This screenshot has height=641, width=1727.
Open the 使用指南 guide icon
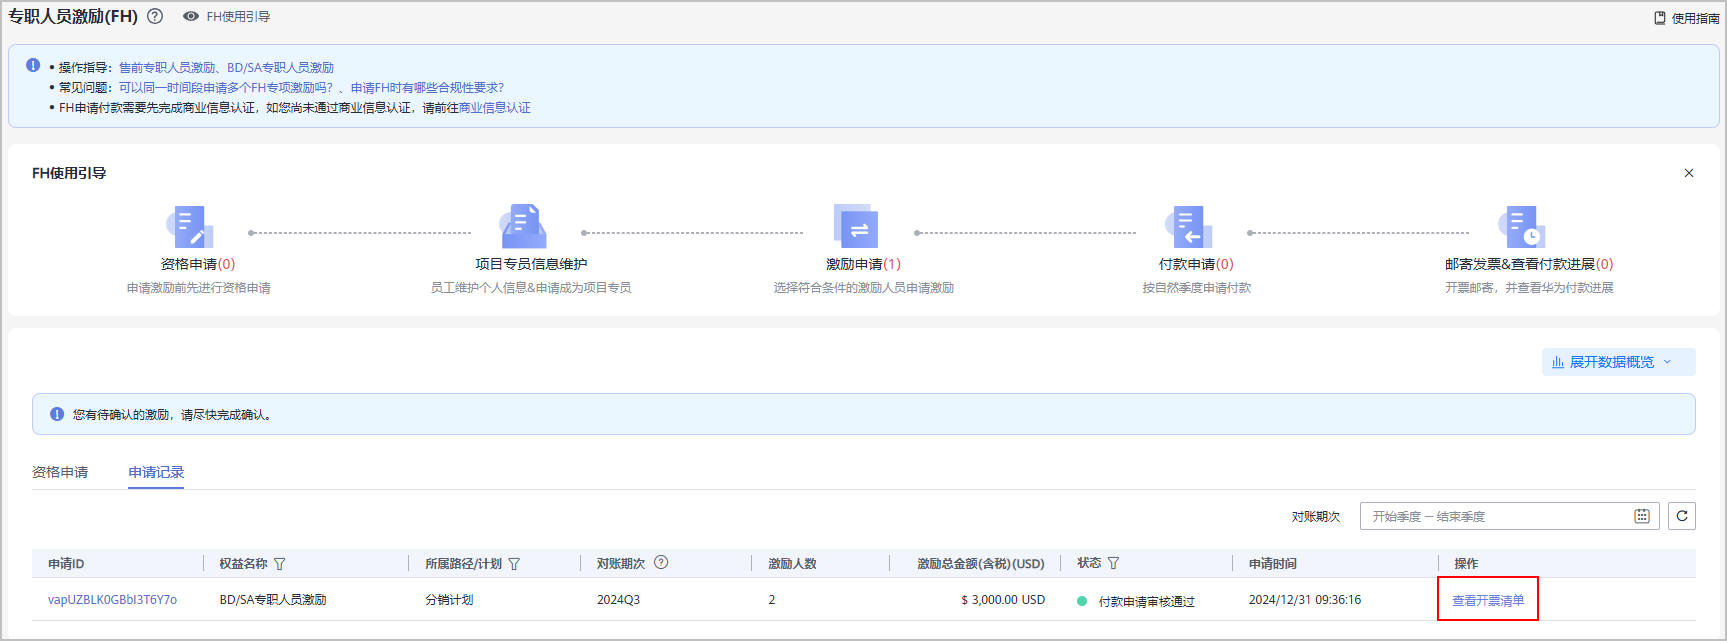coord(1660,18)
